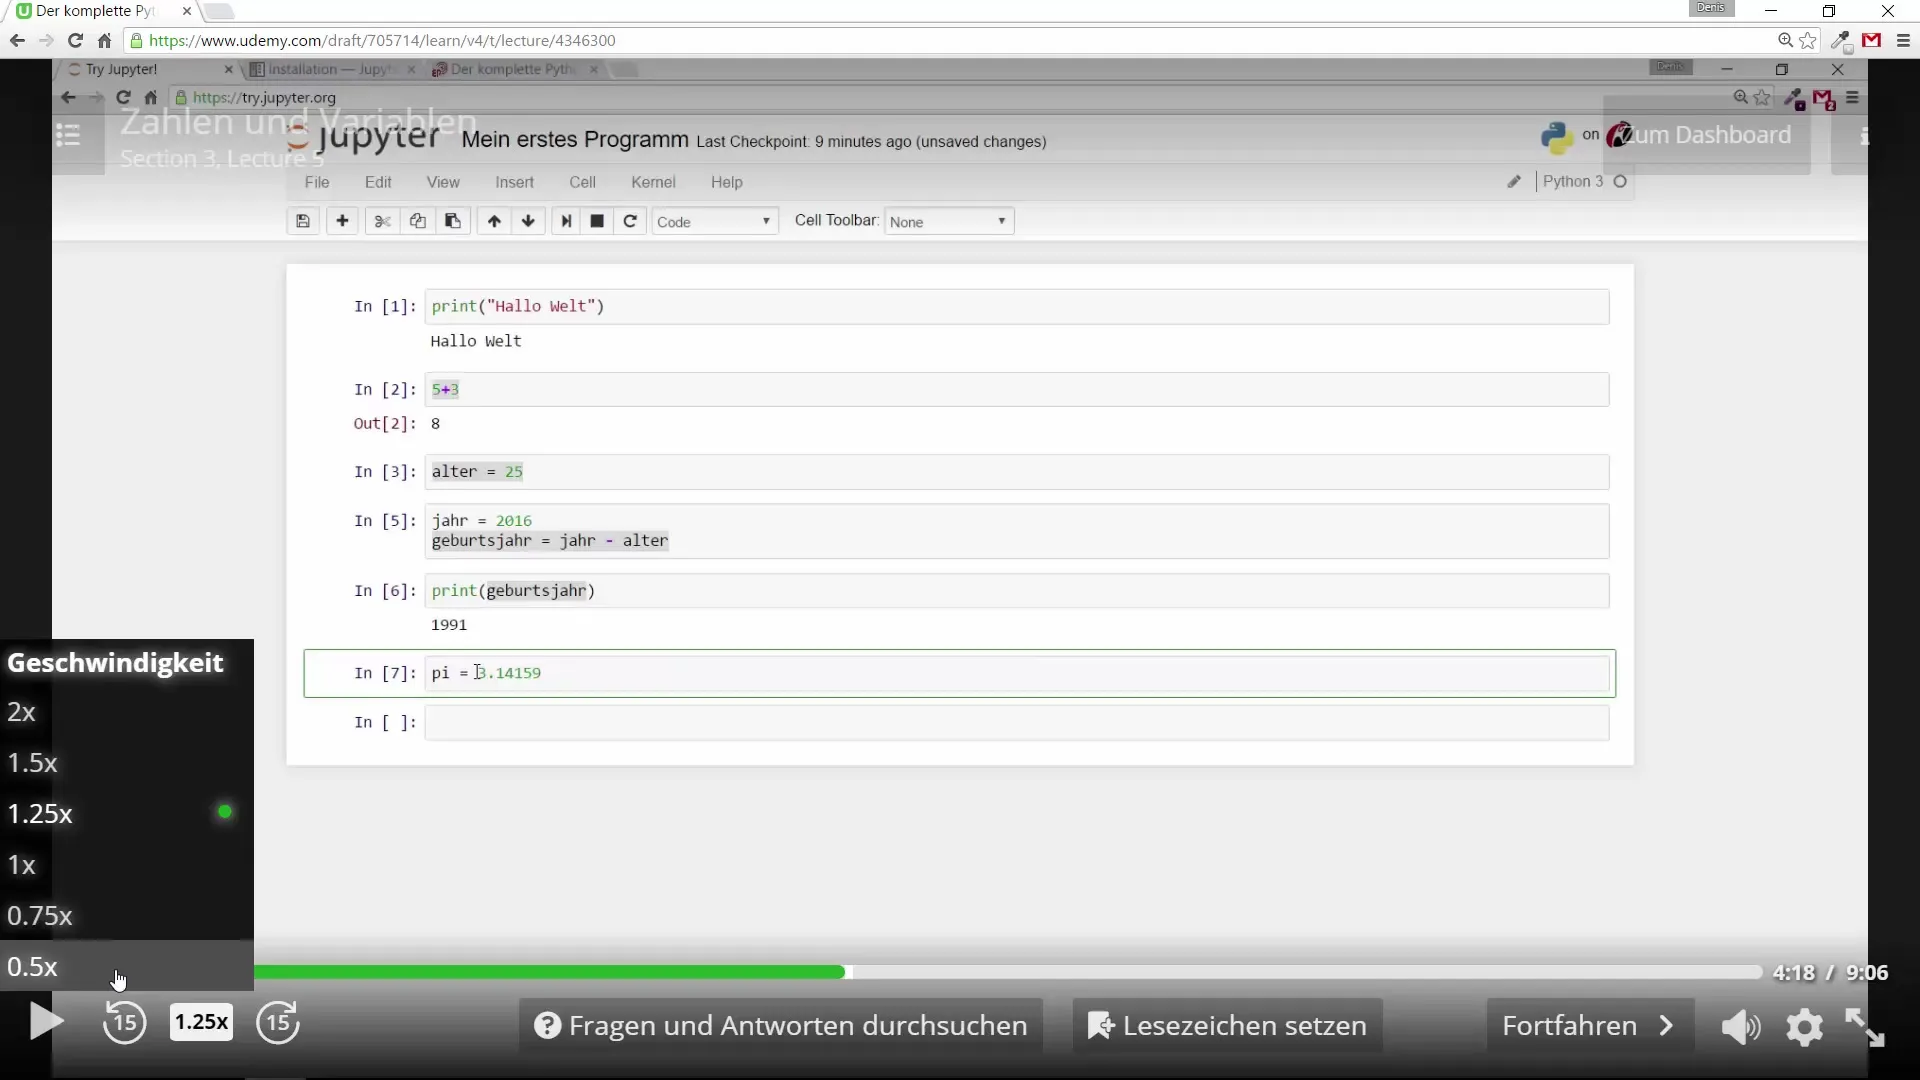The height and width of the screenshot is (1080, 1920).
Task: Click the insert cell below plus icon
Action: (x=342, y=221)
